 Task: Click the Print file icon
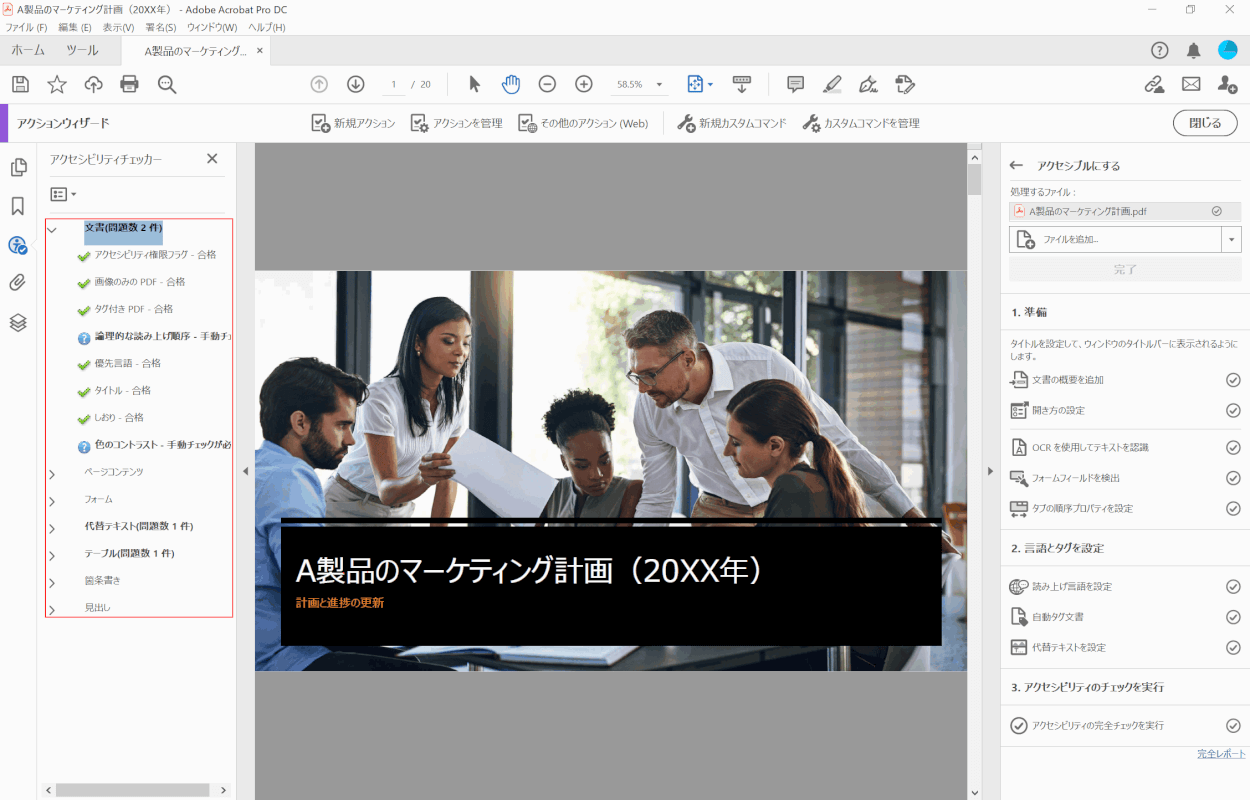tap(129, 85)
